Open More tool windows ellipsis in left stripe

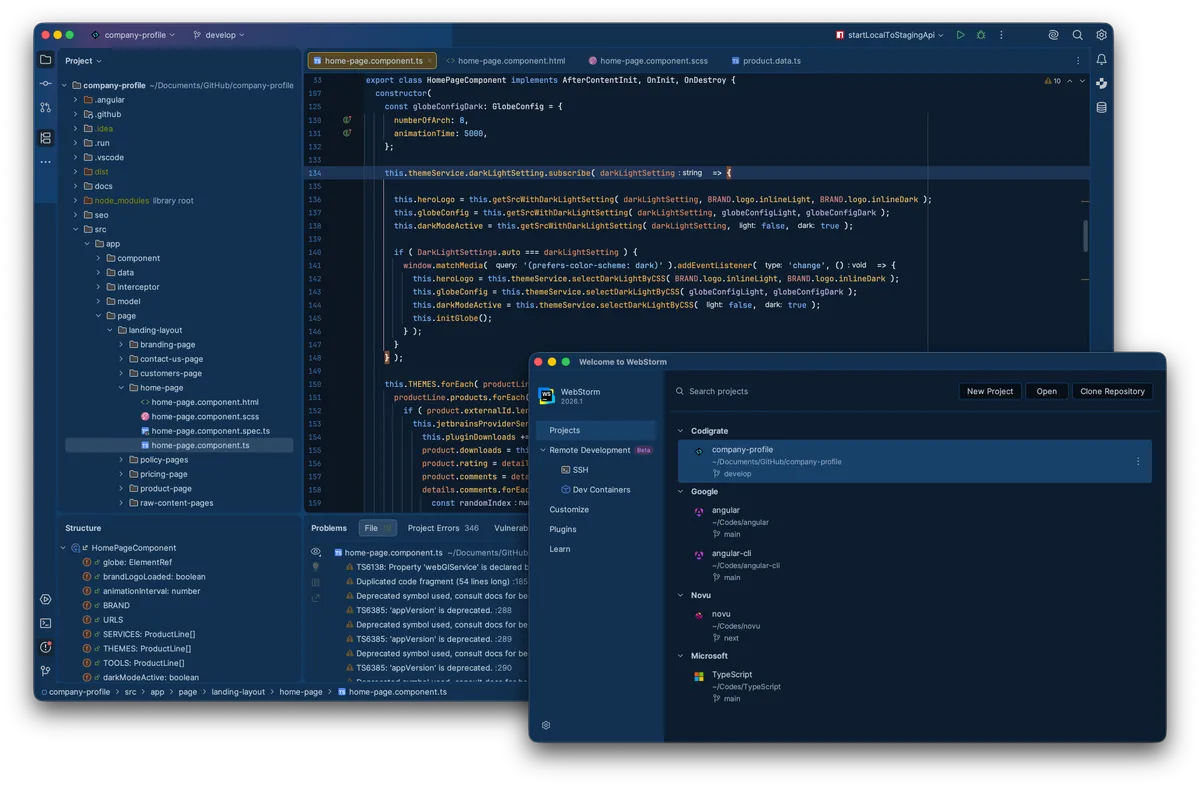click(45, 162)
